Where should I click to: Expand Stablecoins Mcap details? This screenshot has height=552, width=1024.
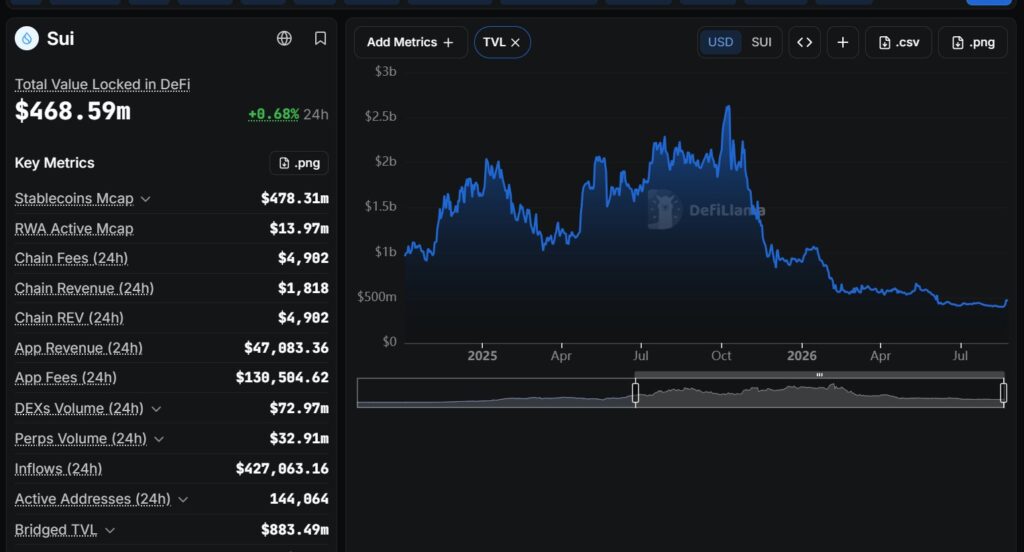(x=146, y=199)
